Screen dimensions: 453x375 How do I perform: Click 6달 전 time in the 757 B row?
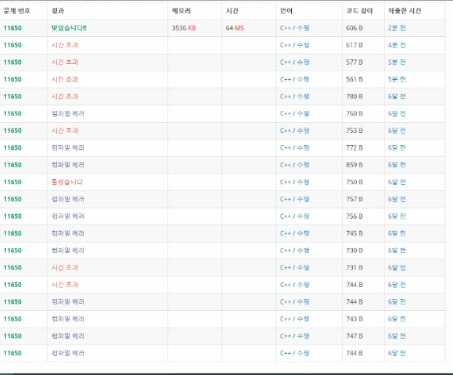click(397, 199)
